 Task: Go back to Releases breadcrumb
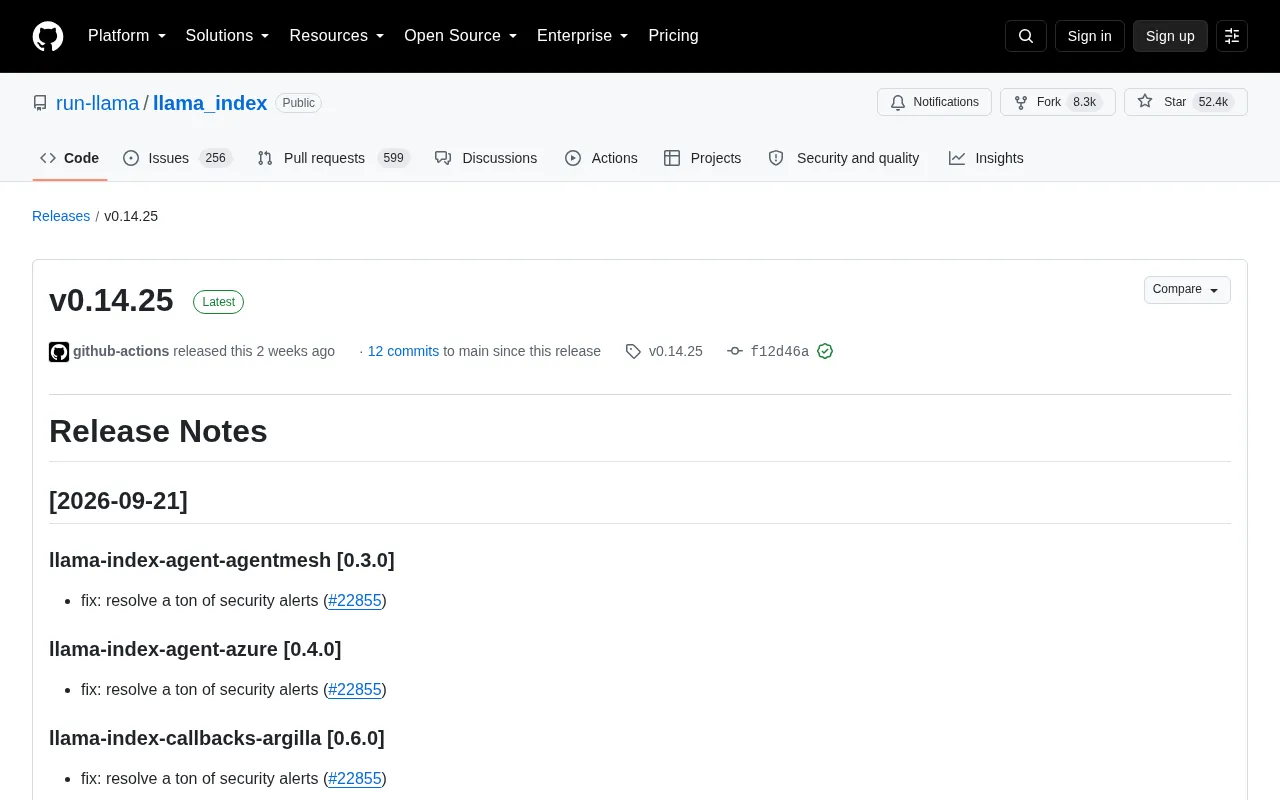click(x=61, y=216)
